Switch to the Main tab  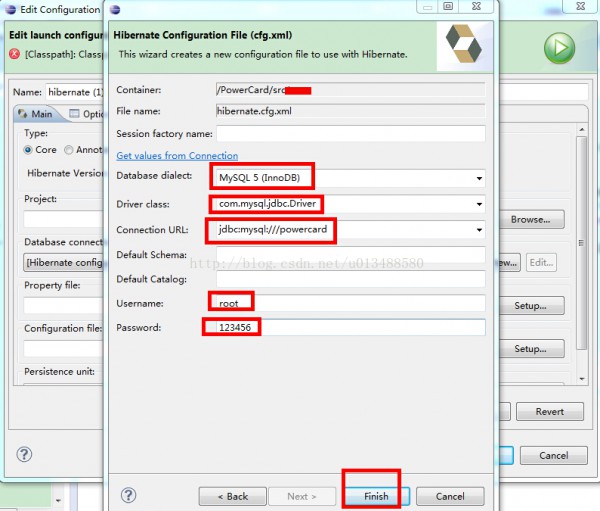tap(35, 114)
